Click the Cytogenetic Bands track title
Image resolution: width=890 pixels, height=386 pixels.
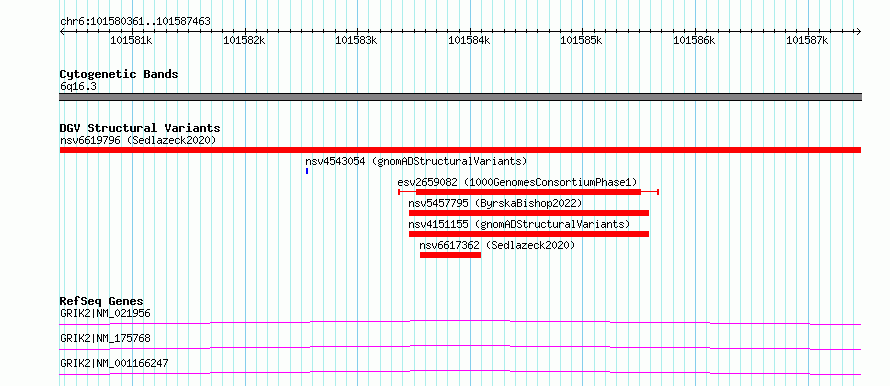pos(119,74)
